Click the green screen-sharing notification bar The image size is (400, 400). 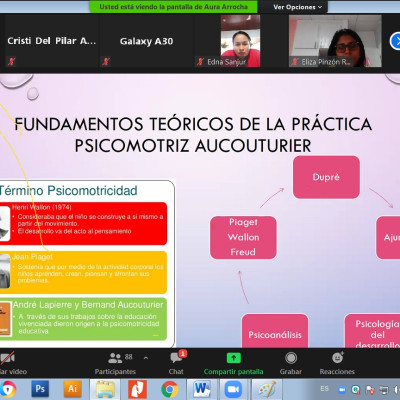173,7
